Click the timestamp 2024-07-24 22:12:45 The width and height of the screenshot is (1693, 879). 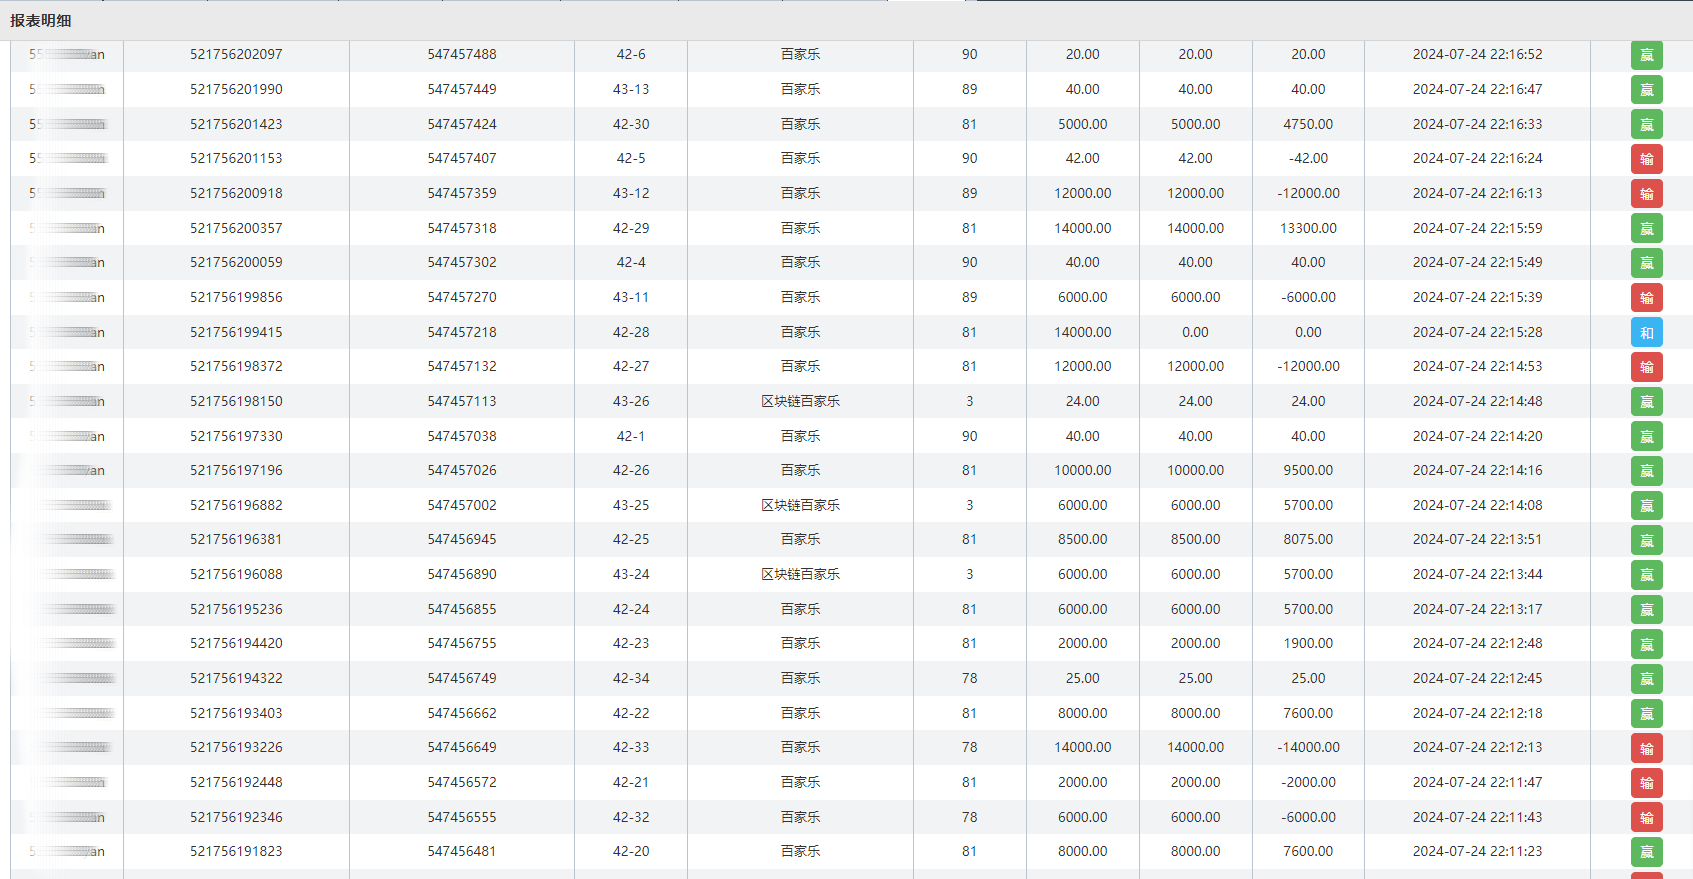pyautogui.click(x=1476, y=678)
